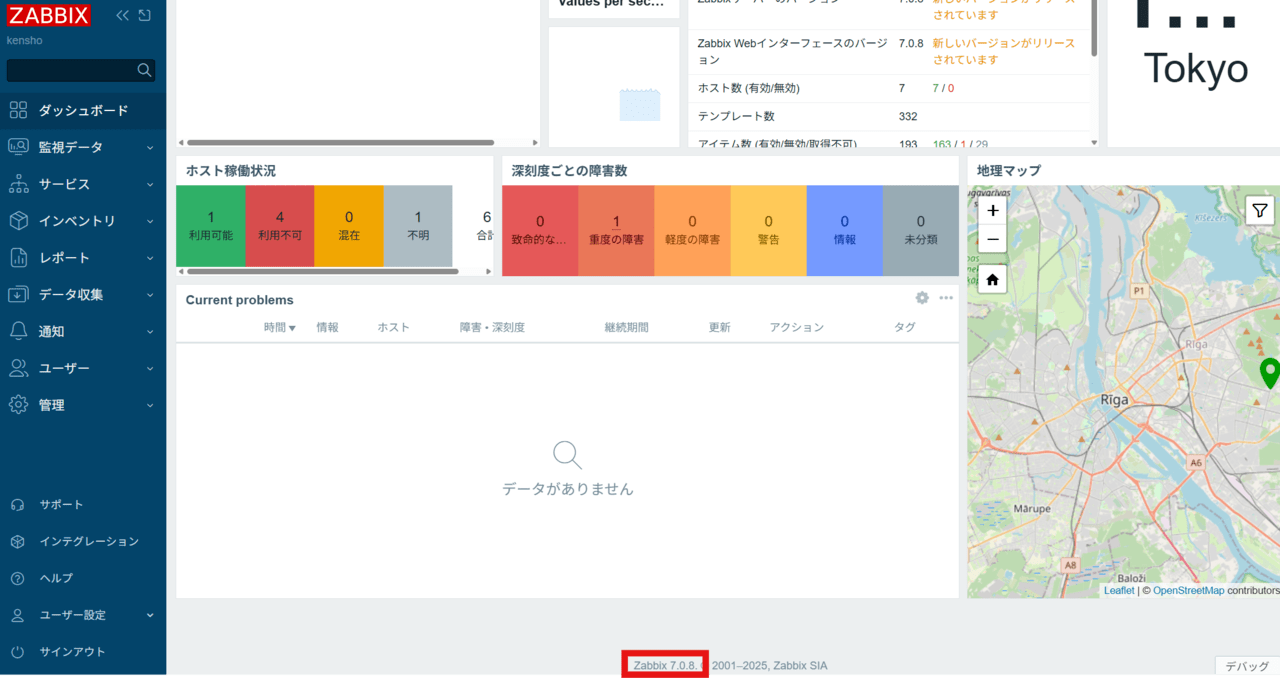Expand the ユーザー設定 chevron
Image resolution: width=1280 pixels, height=678 pixels.
tap(150, 616)
